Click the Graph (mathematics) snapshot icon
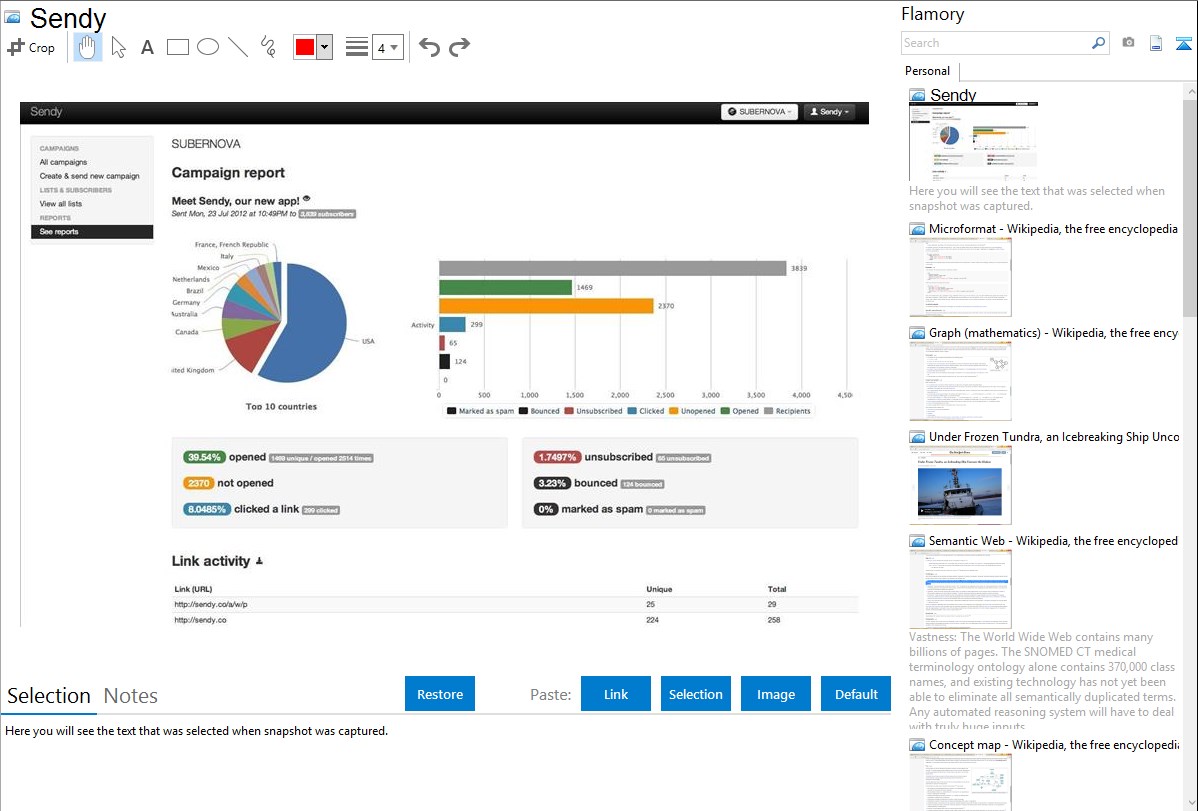Image resolution: width=1198 pixels, height=811 pixels. pyautogui.click(x=917, y=333)
